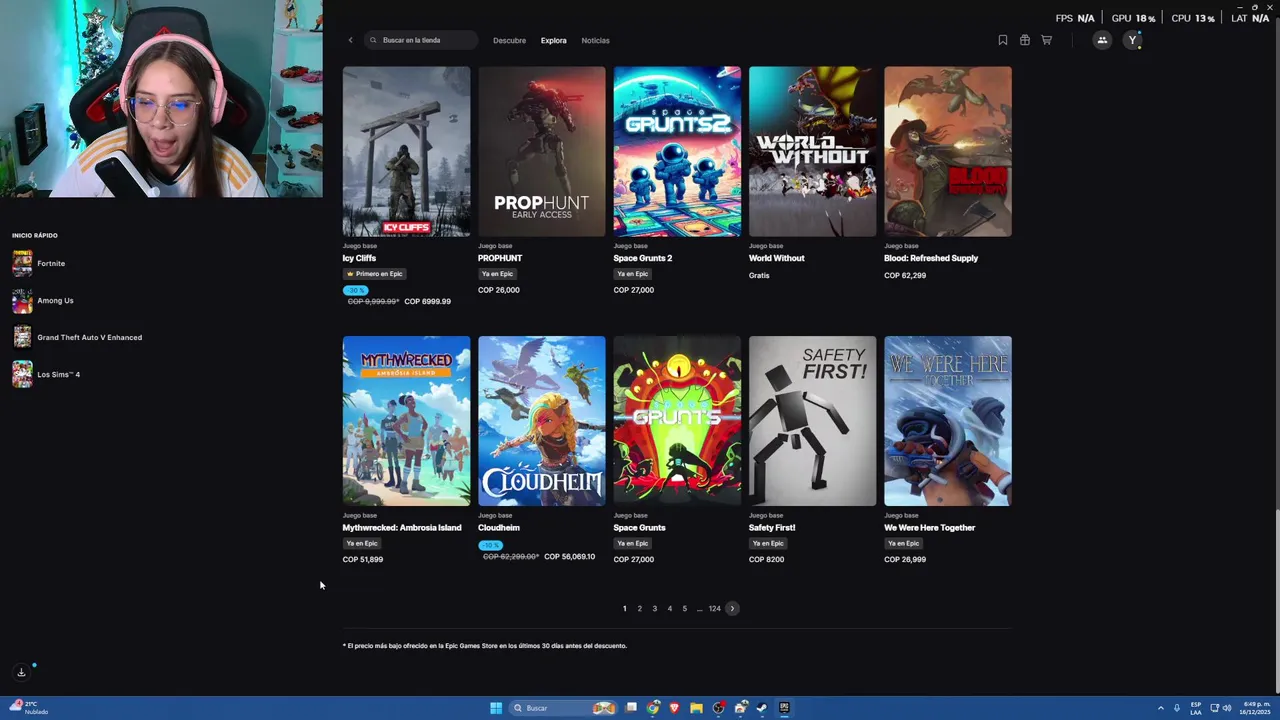Focus the Windows taskbar Buscar search box

tap(563, 708)
